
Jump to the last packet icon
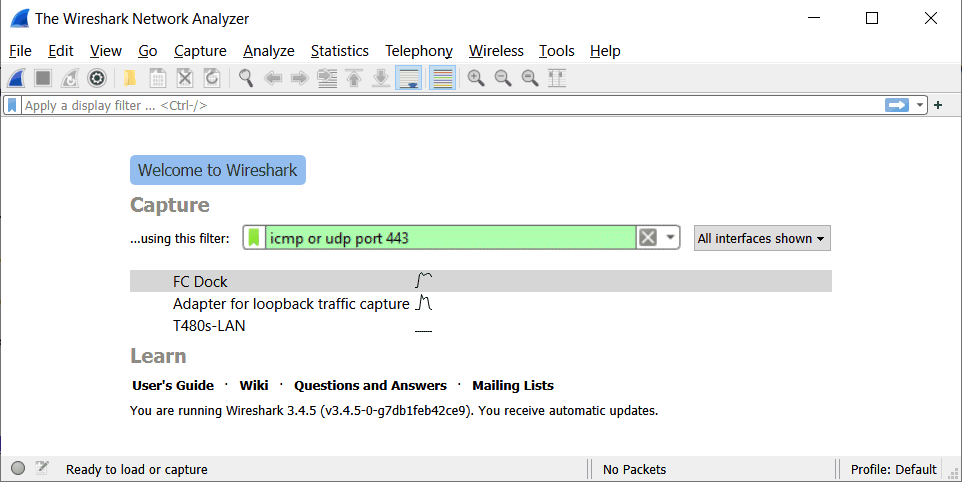click(381, 78)
